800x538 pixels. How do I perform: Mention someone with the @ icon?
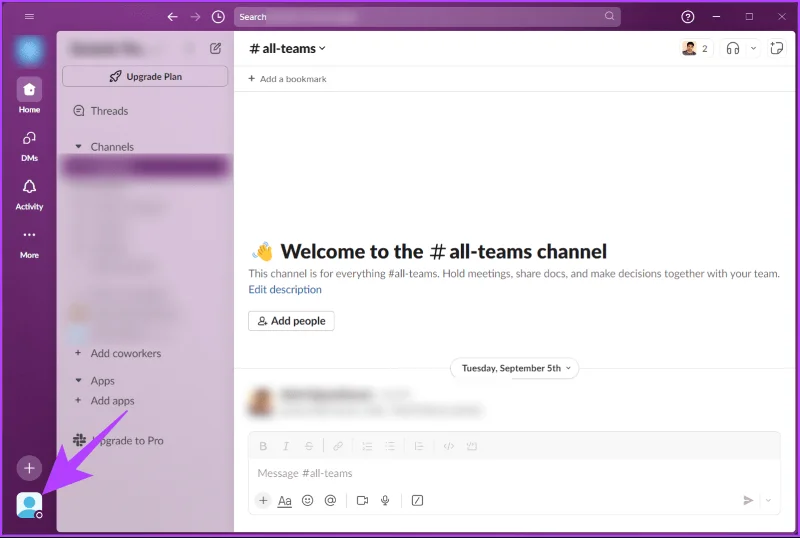tap(331, 501)
